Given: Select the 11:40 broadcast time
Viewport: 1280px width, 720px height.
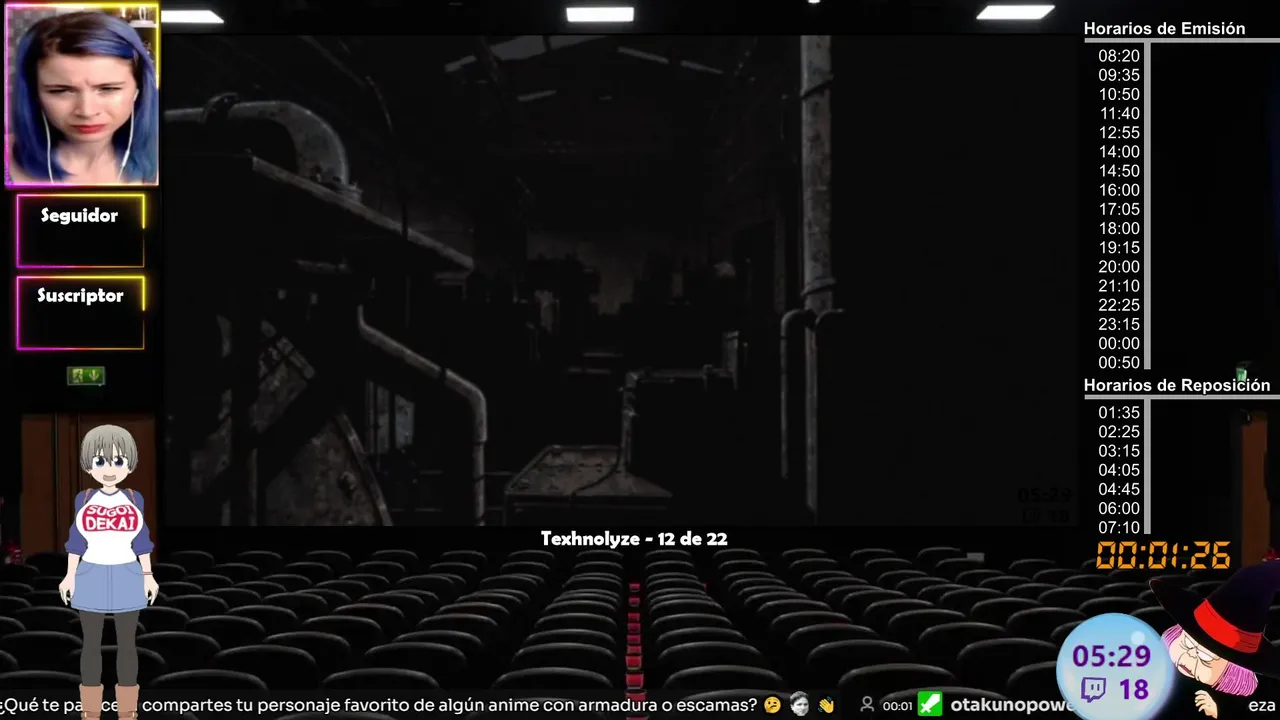Looking at the screenshot, I should 1119,113.
